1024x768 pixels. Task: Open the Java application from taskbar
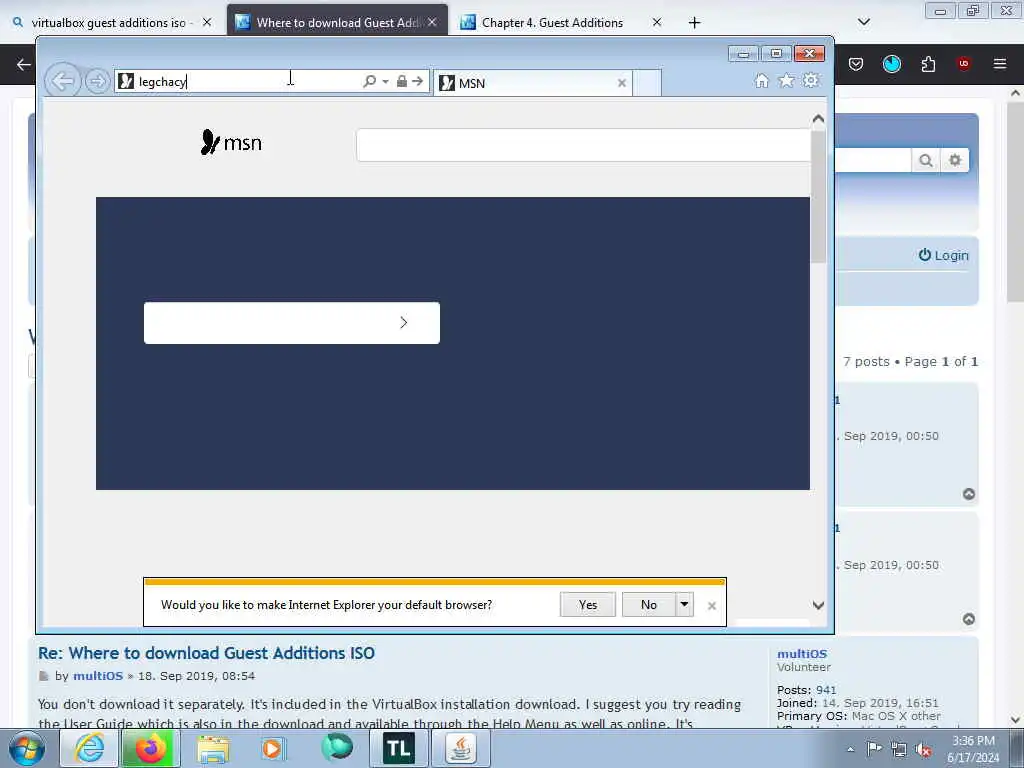tap(461, 748)
